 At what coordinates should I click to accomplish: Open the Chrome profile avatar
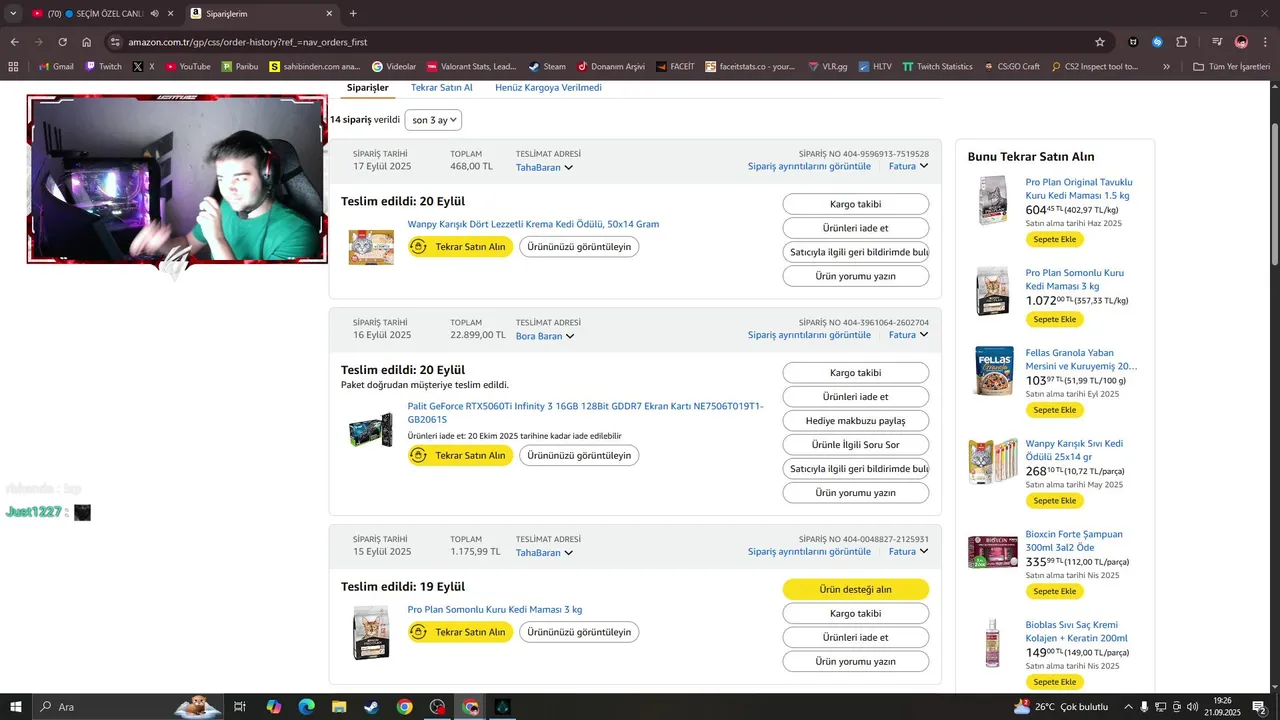coord(1241,42)
